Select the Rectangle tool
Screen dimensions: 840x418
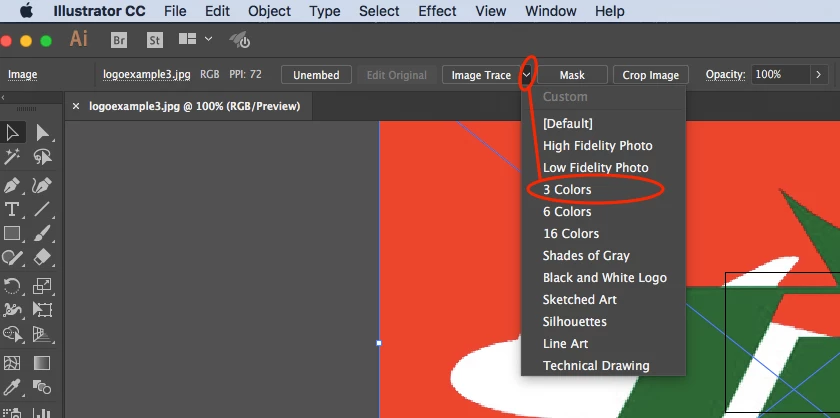click(x=12, y=233)
